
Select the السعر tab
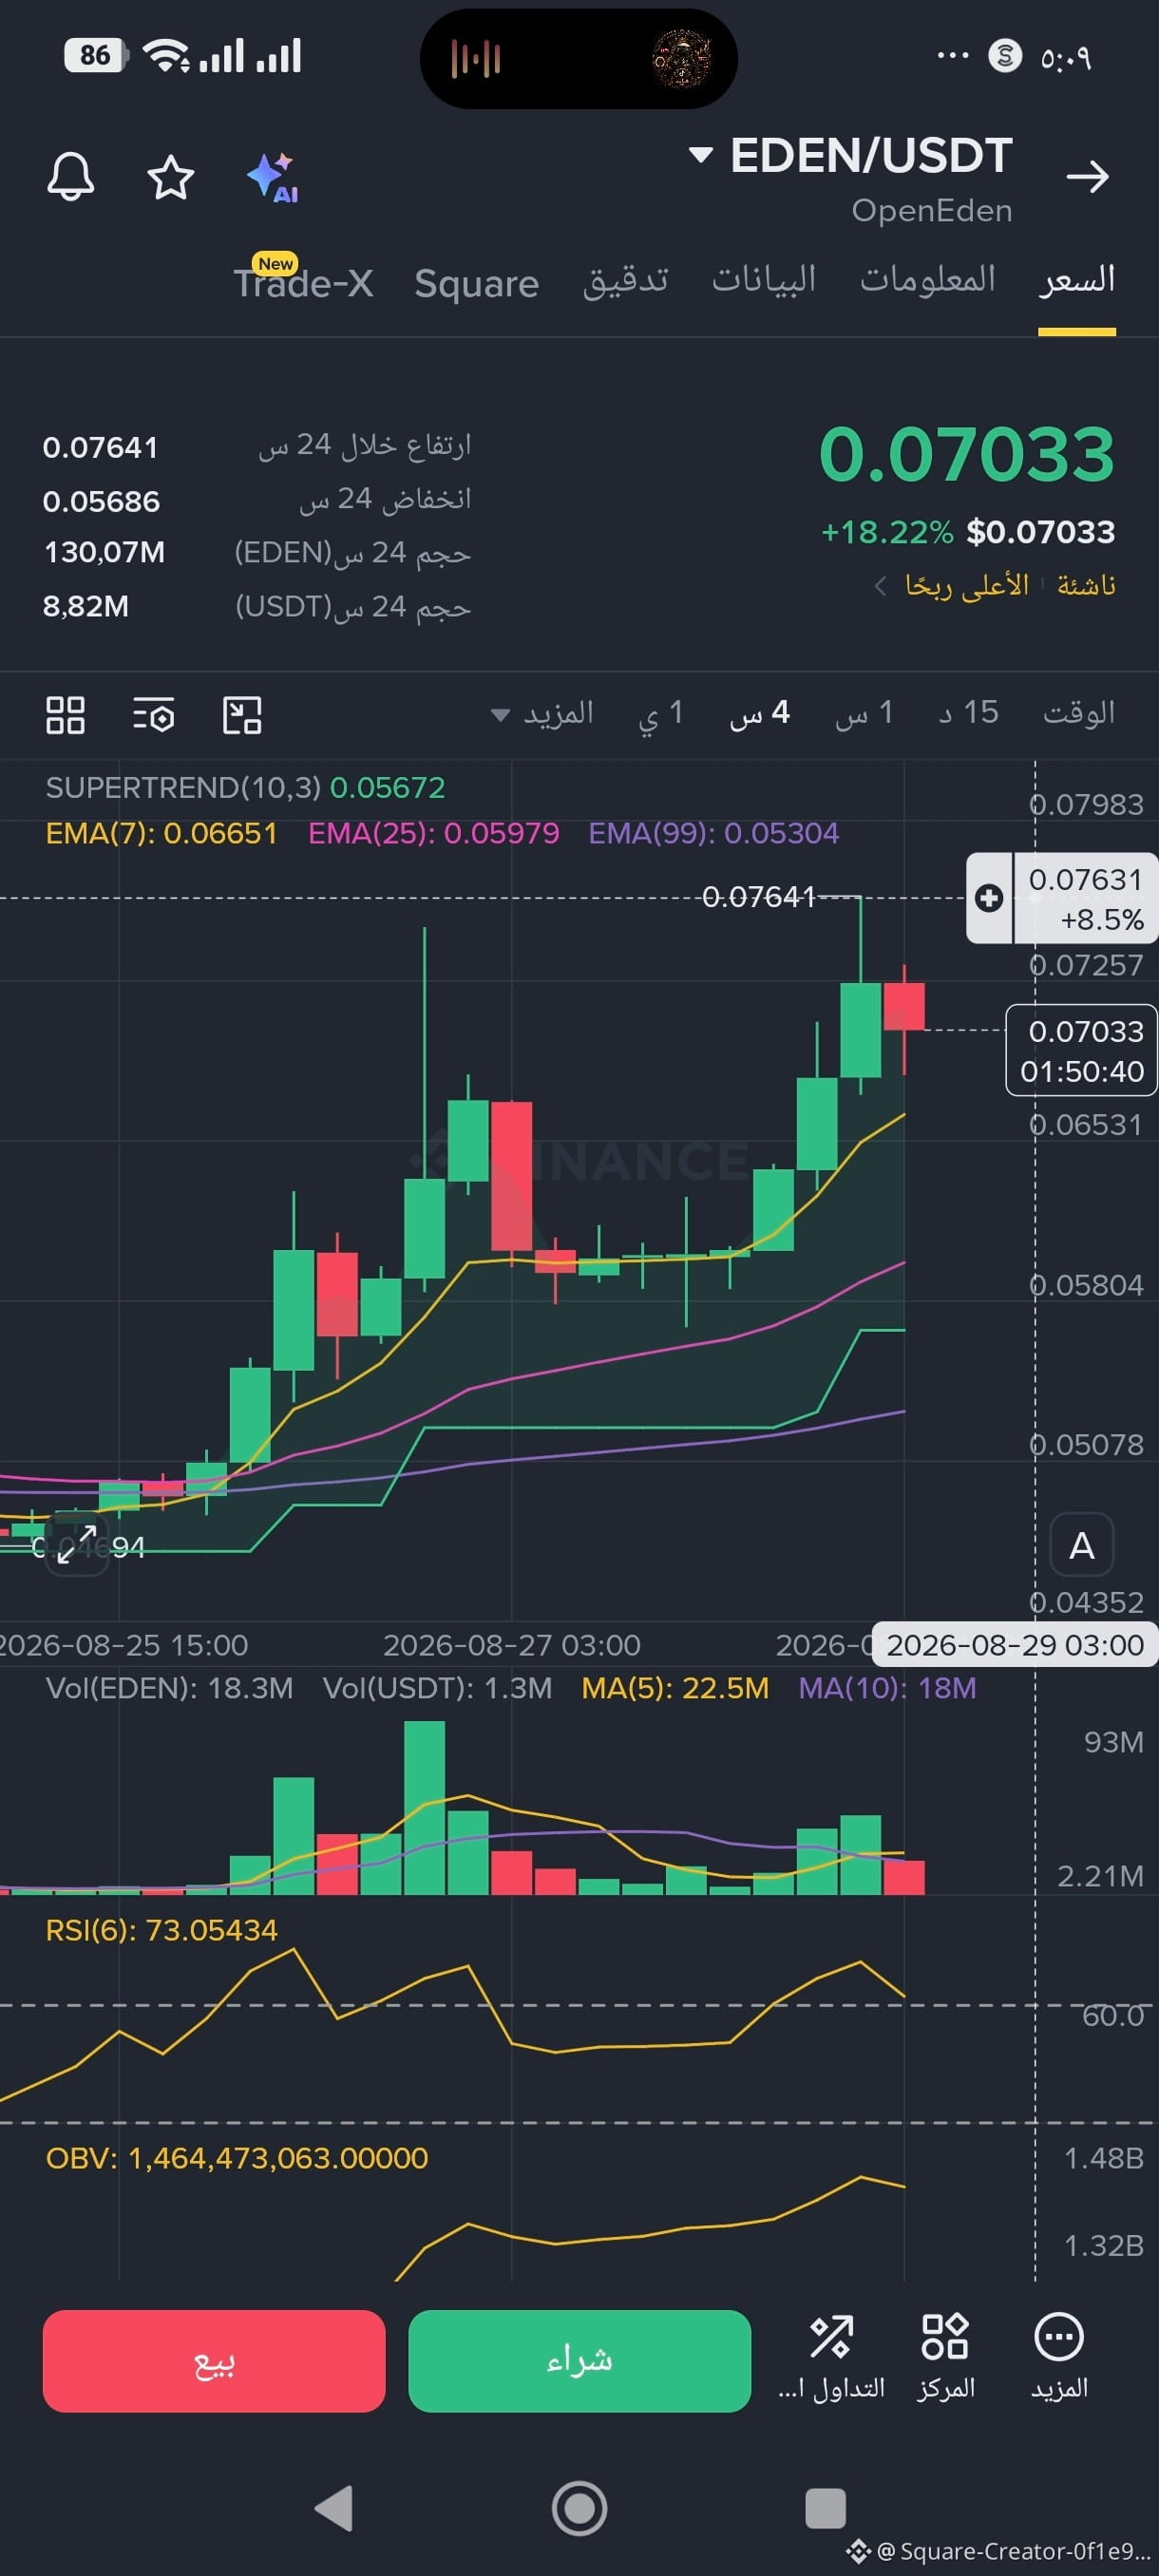1077,281
